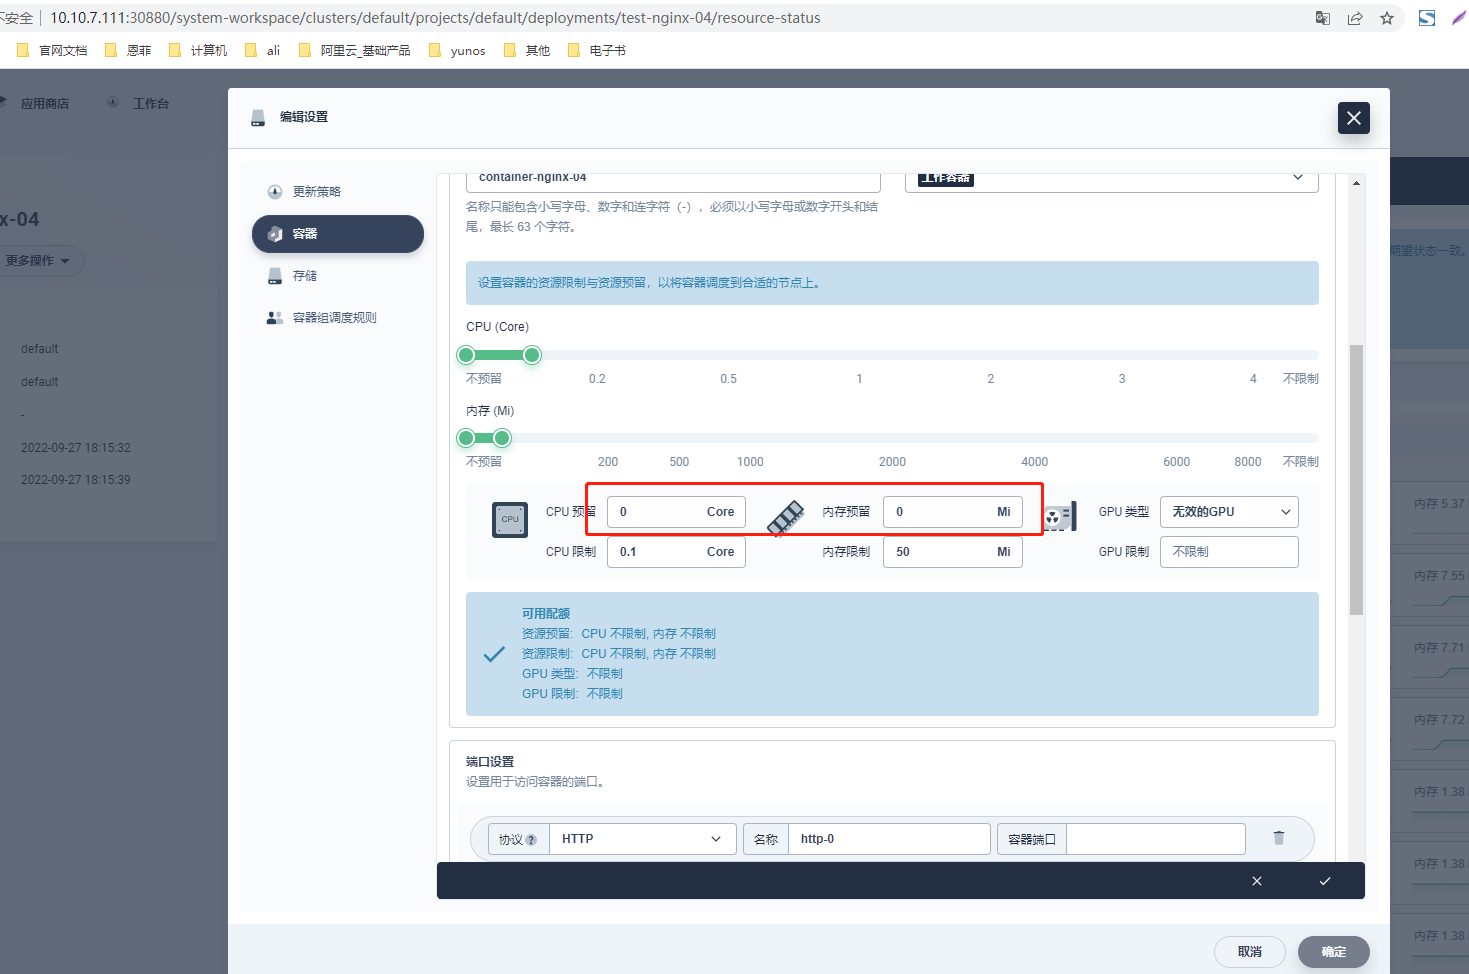The image size is (1469, 974).
Task: Select the CPU resource icon
Action: click(510, 520)
